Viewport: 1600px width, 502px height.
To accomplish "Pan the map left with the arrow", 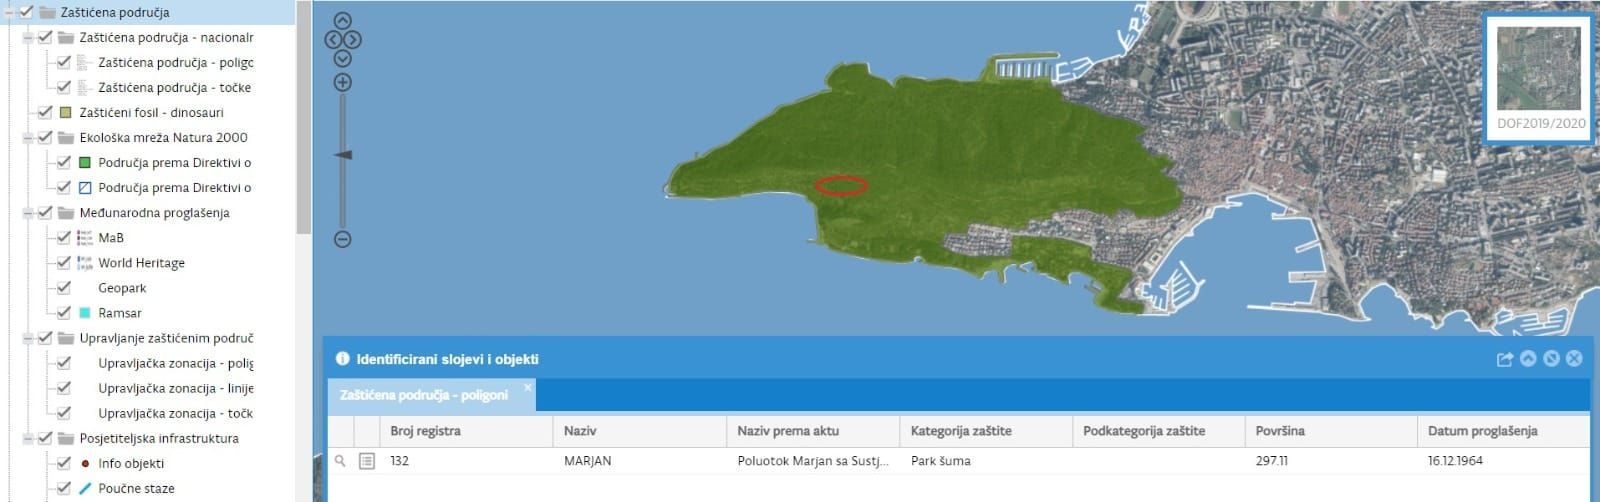I will pos(333,40).
